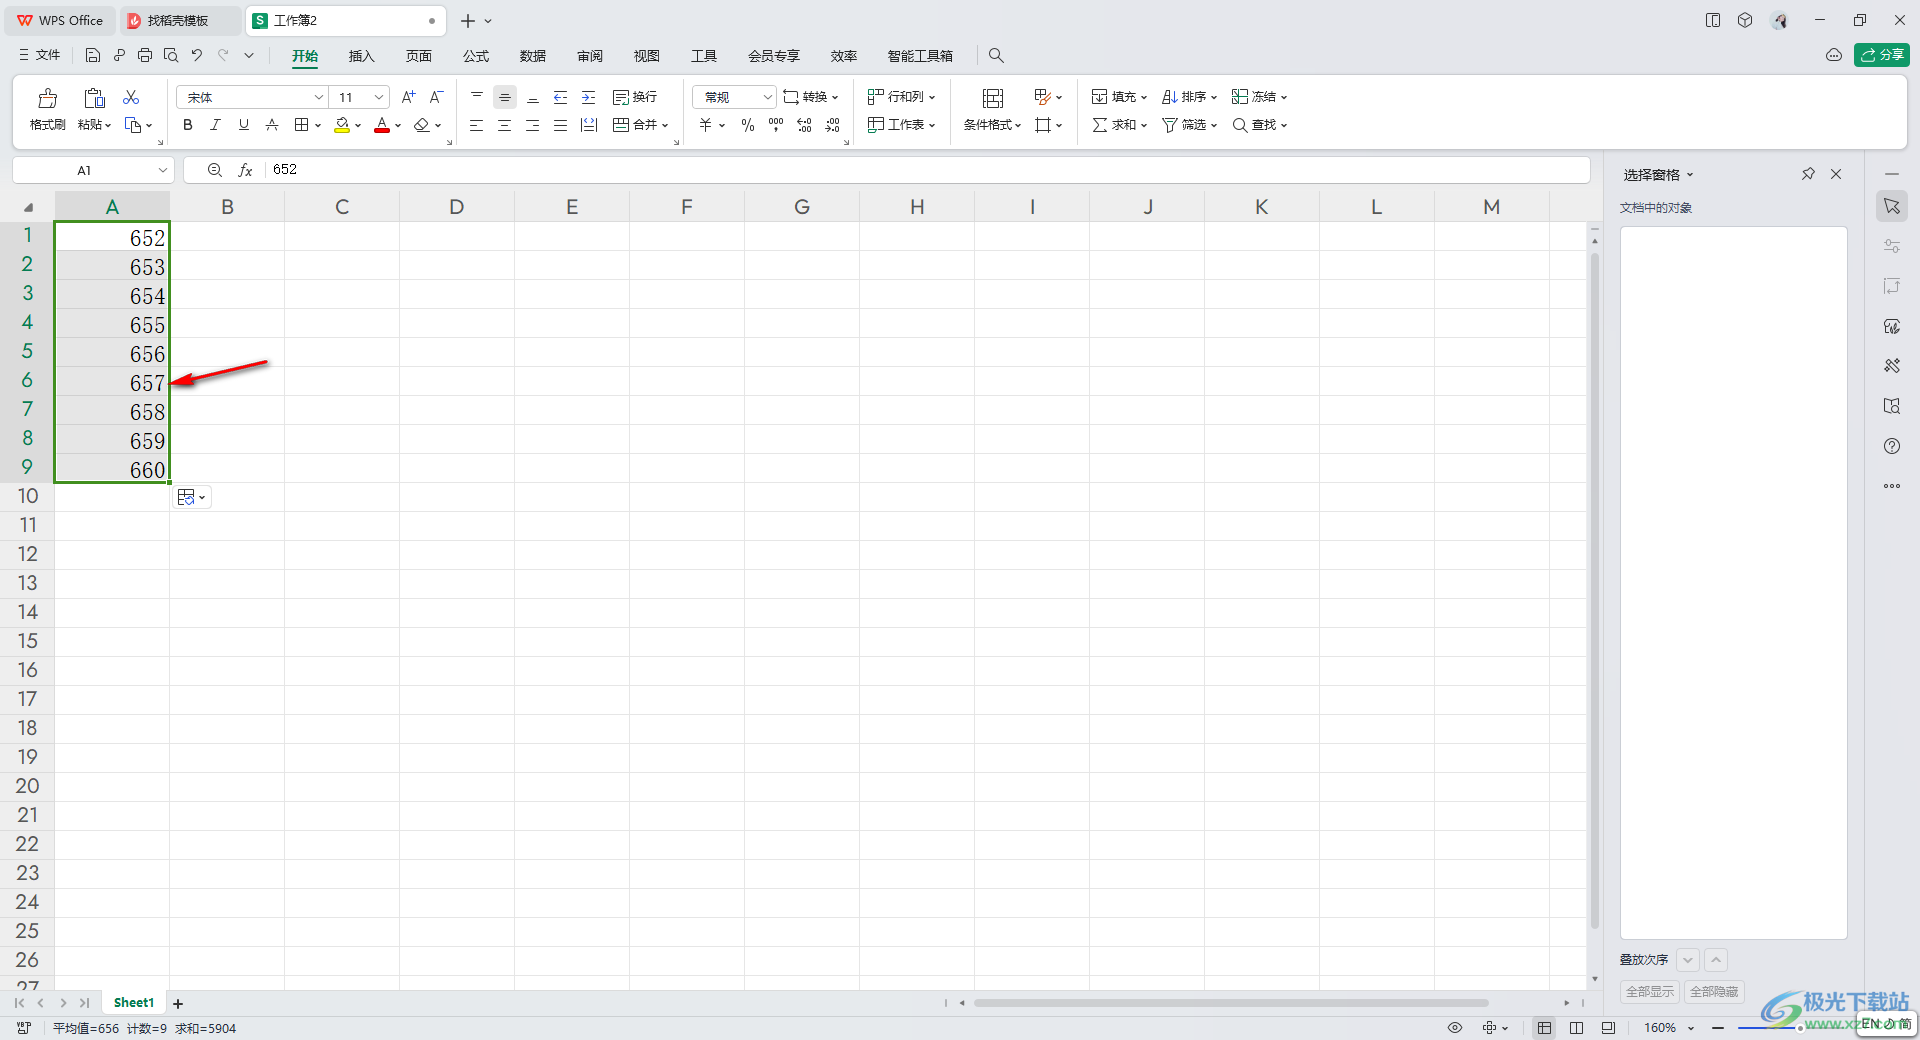
Task: Toggle center horizontal alignment
Action: click(x=505, y=125)
